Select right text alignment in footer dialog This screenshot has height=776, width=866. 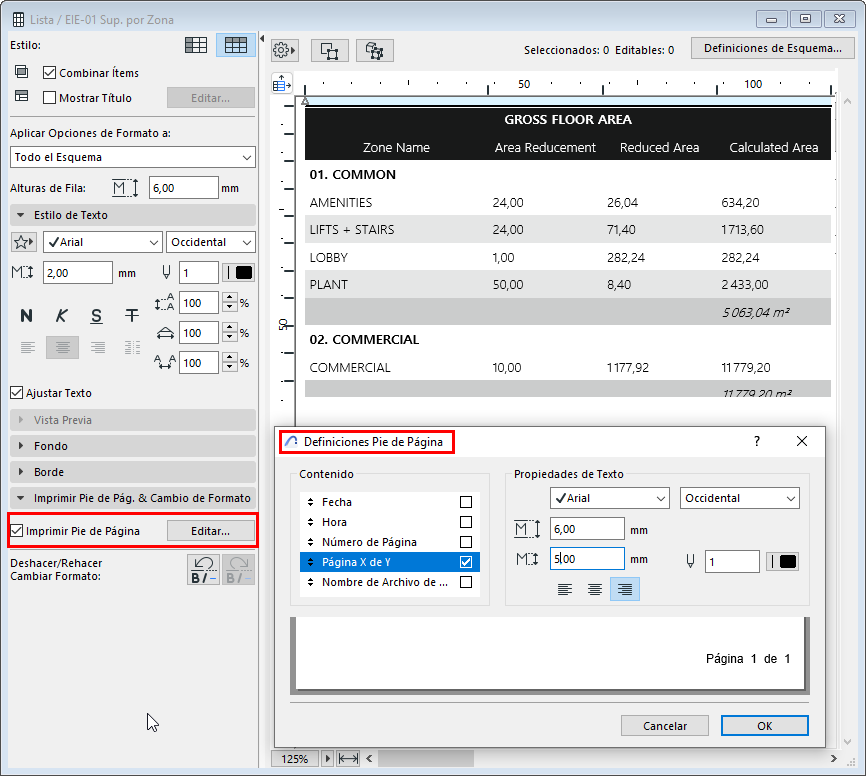(625, 590)
